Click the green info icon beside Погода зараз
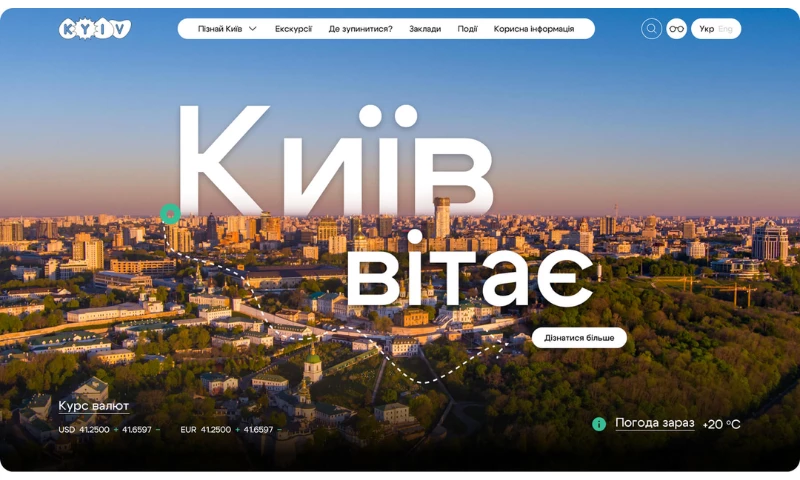Screen dimensions: 800x480 coord(598,424)
